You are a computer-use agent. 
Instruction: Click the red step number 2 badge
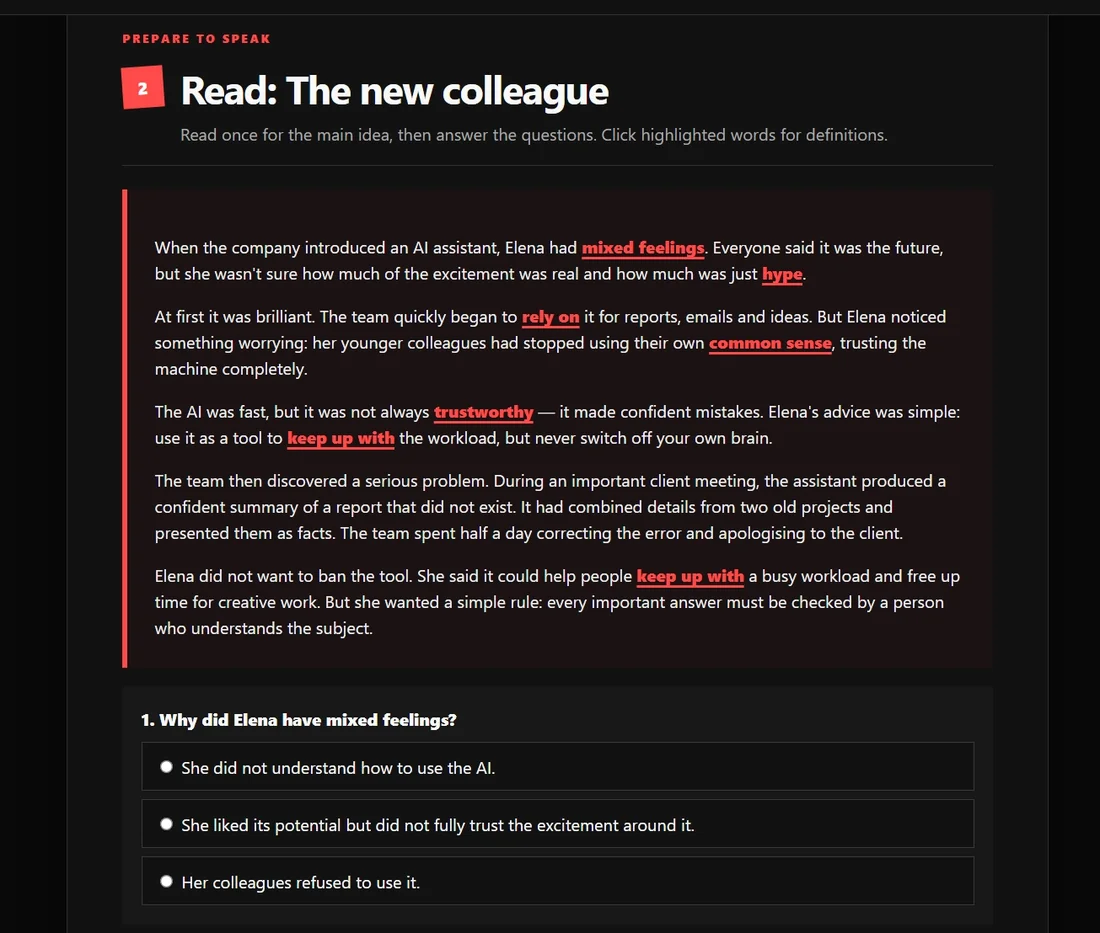click(143, 88)
